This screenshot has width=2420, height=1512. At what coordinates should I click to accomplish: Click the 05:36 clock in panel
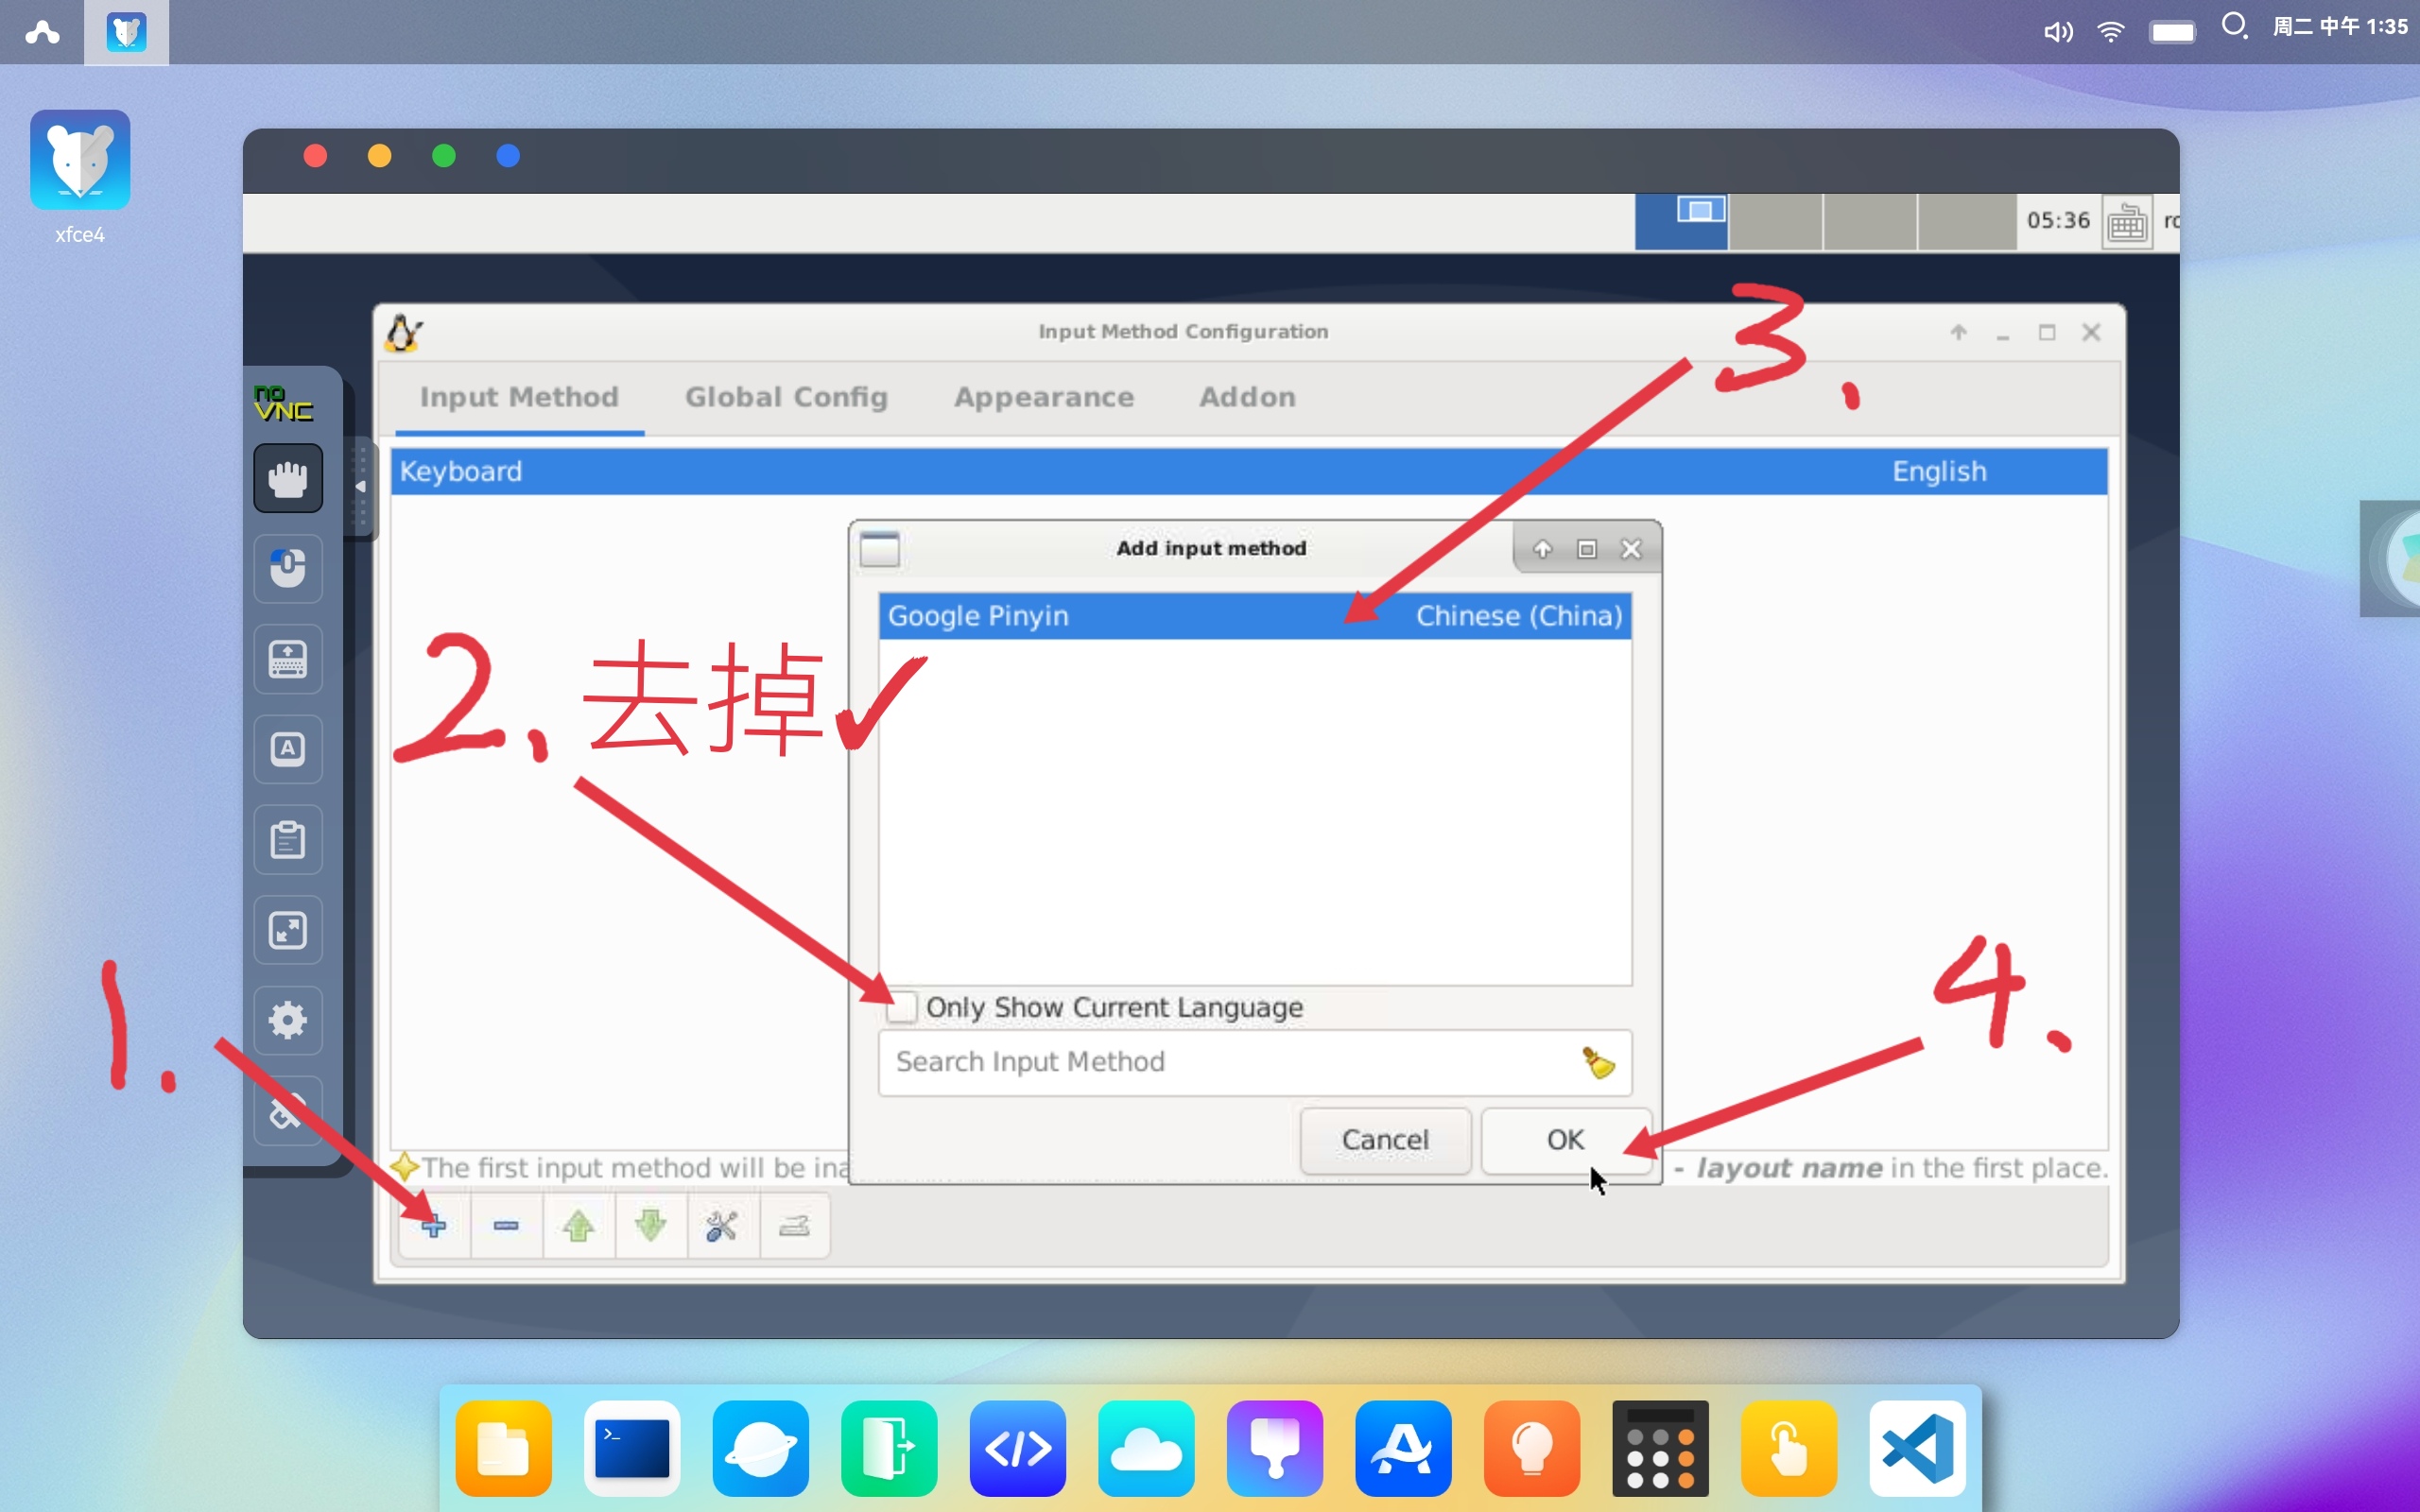[x=2058, y=221]
